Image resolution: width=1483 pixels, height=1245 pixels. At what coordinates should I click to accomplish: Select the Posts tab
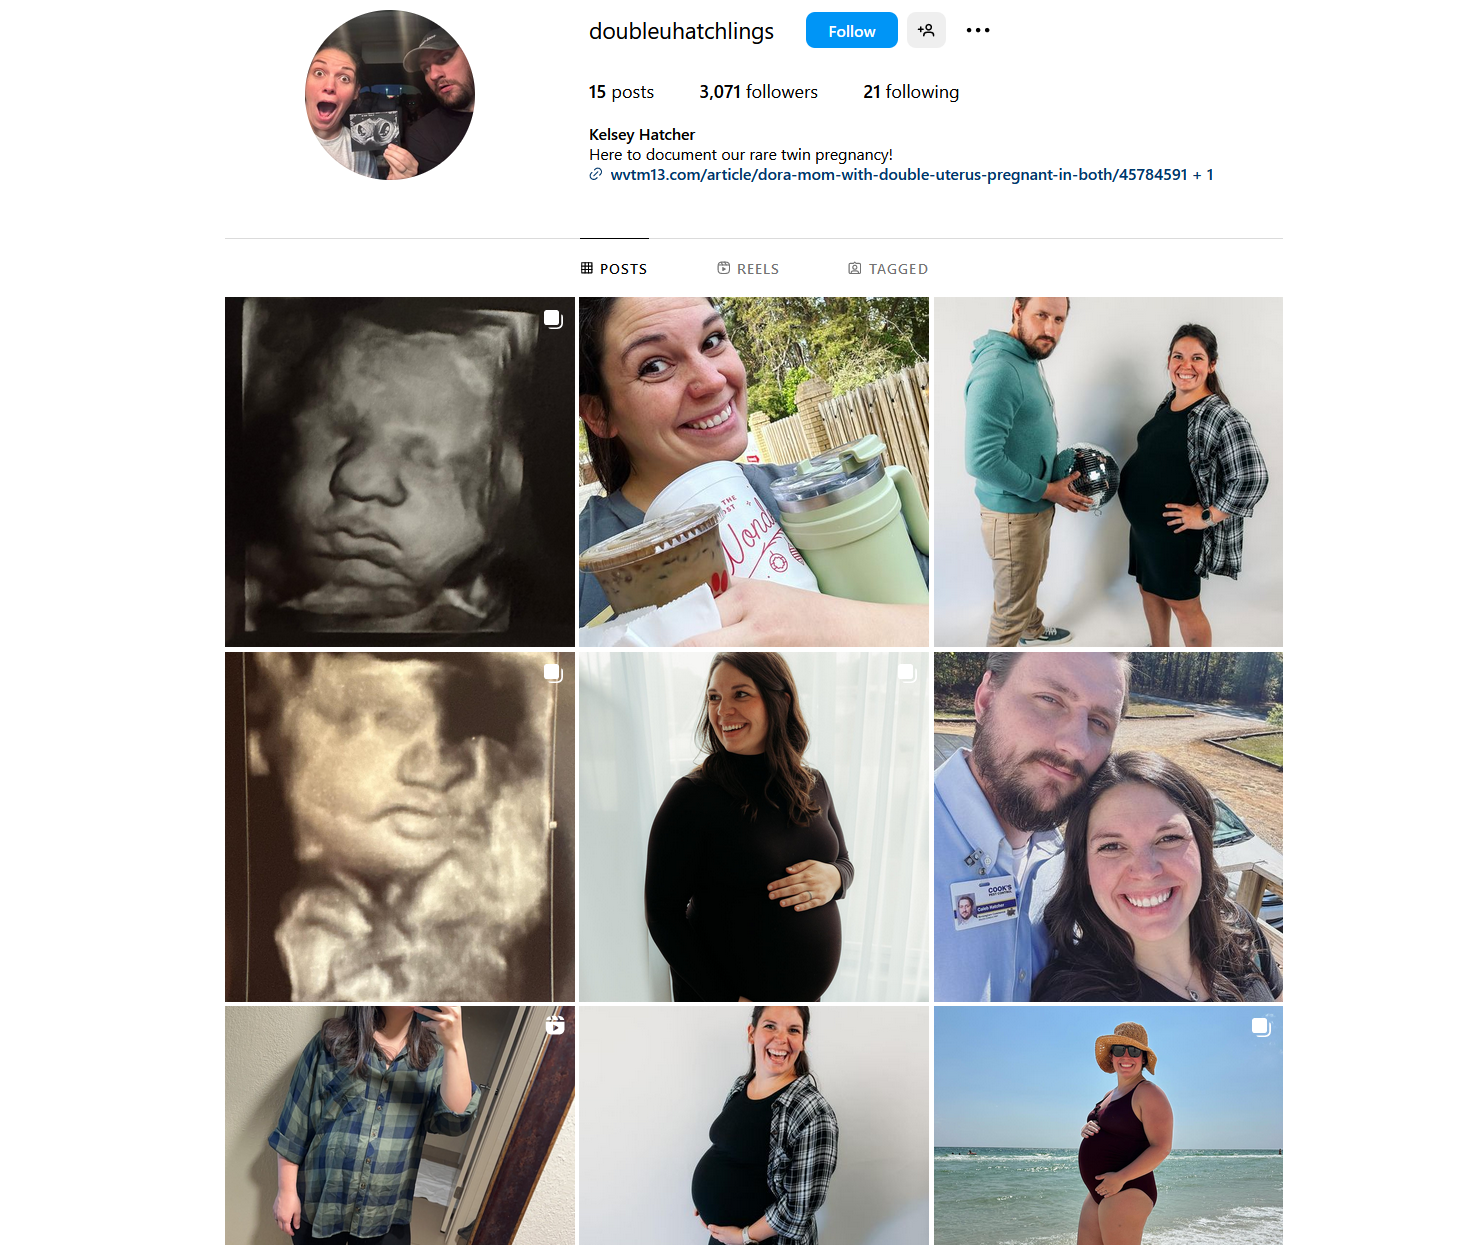[614, 268]
